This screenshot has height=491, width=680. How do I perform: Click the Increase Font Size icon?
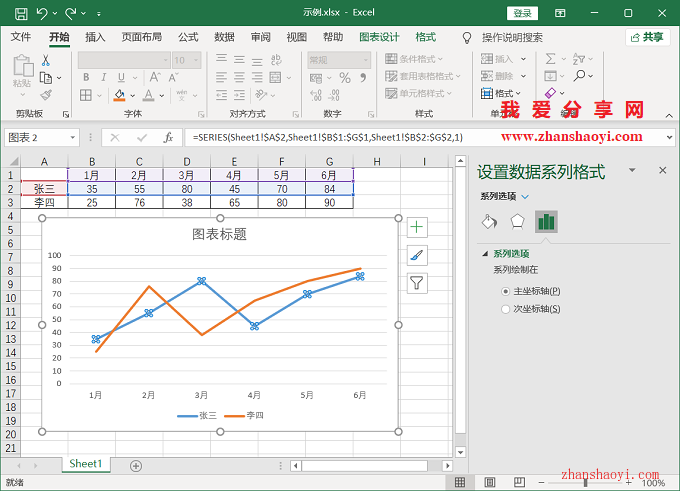(155, 77)
